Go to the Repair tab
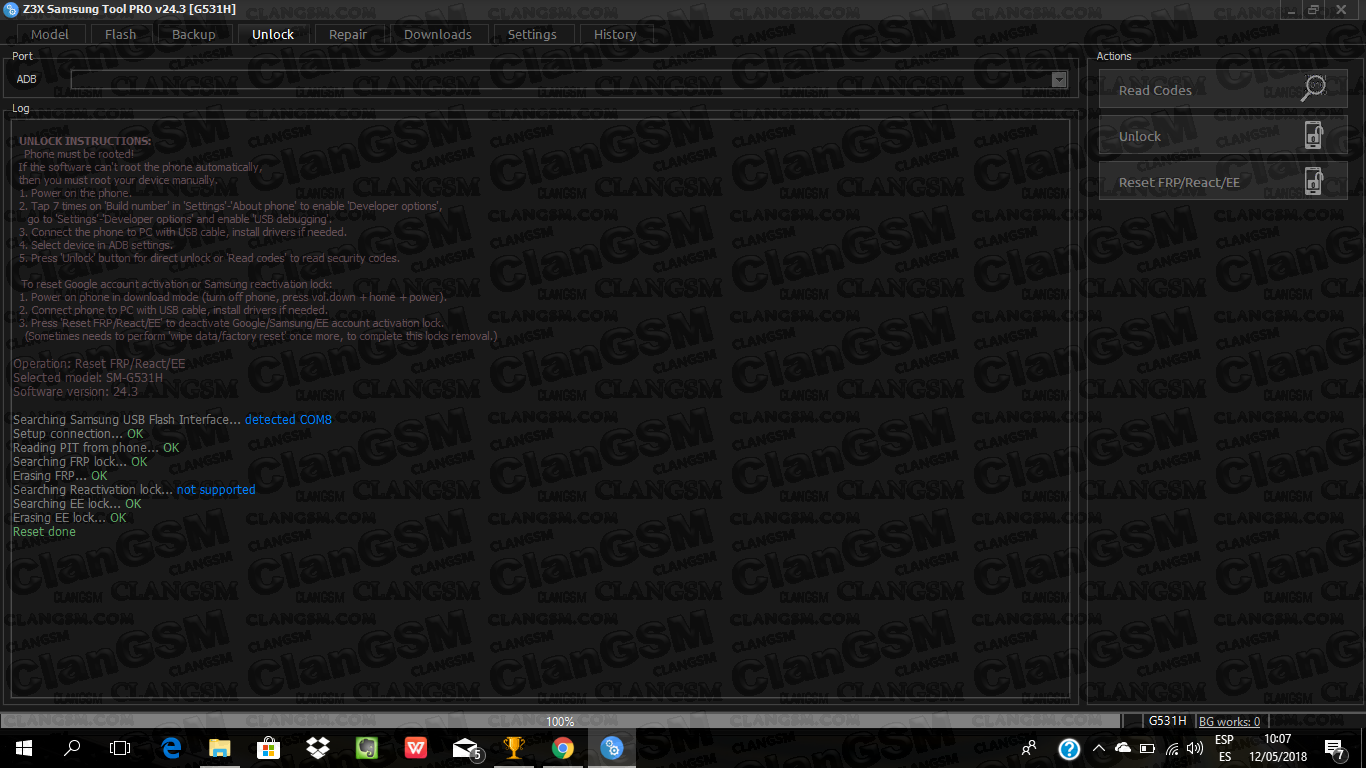This screenshot has height=768, width=1366. [348, 34]
